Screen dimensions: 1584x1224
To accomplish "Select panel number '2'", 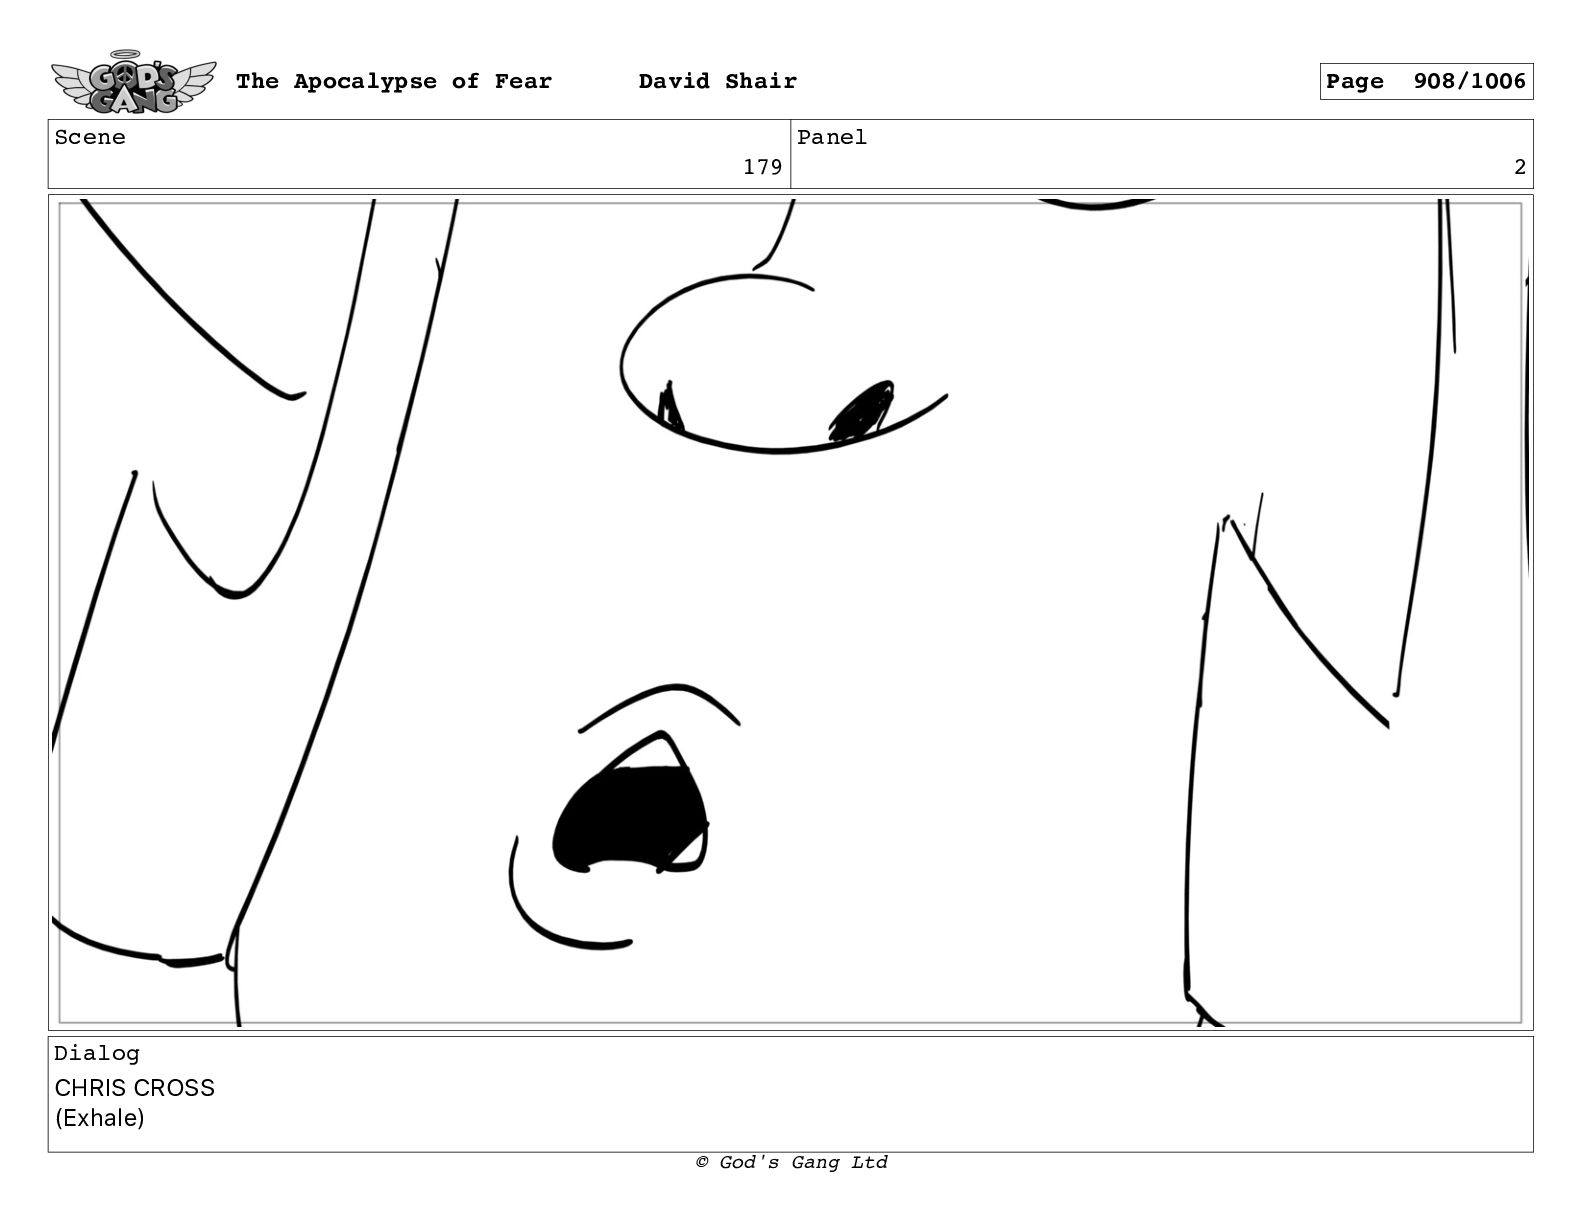I will coord(1520,167).
